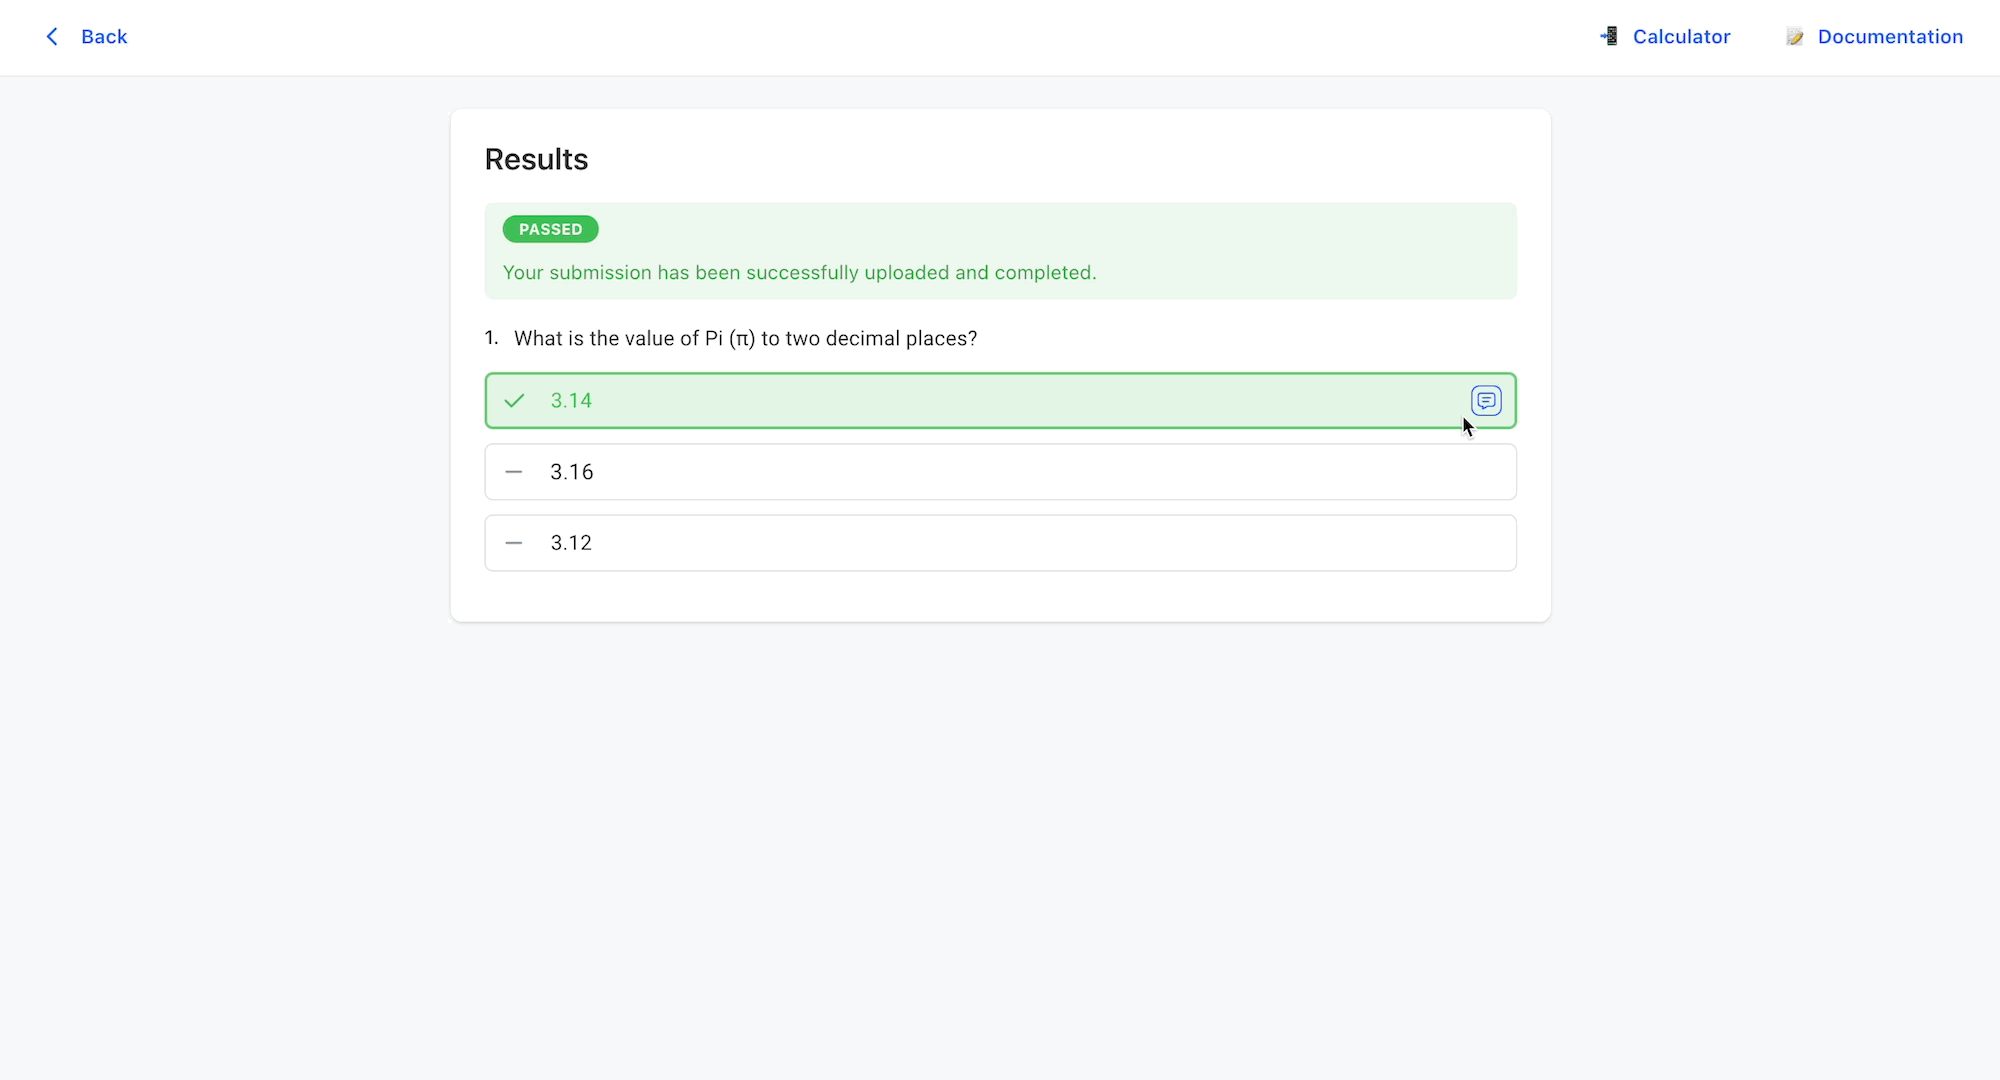The image size is (2000, 1080).
Task: Click the Back link
Action: pos(103,36)
